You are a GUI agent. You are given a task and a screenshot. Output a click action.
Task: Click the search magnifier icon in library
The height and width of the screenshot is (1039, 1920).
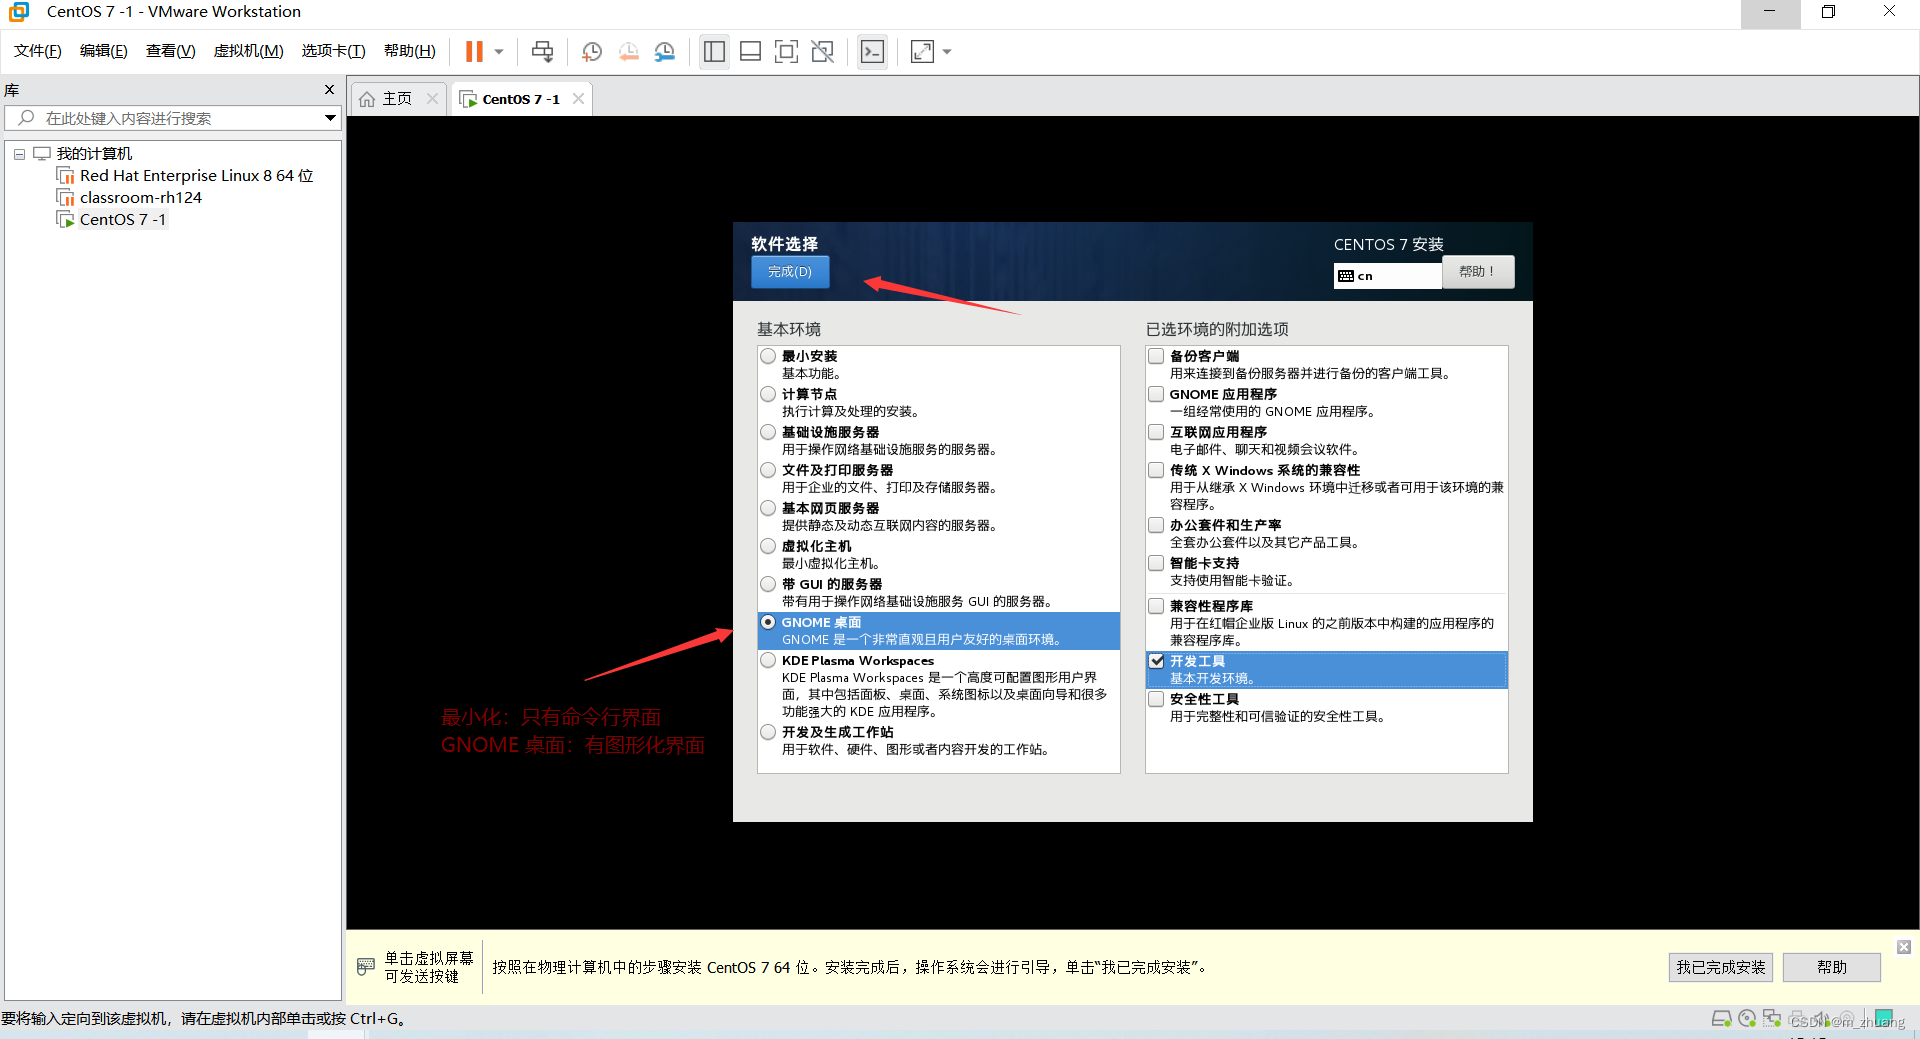click(27, 118)
